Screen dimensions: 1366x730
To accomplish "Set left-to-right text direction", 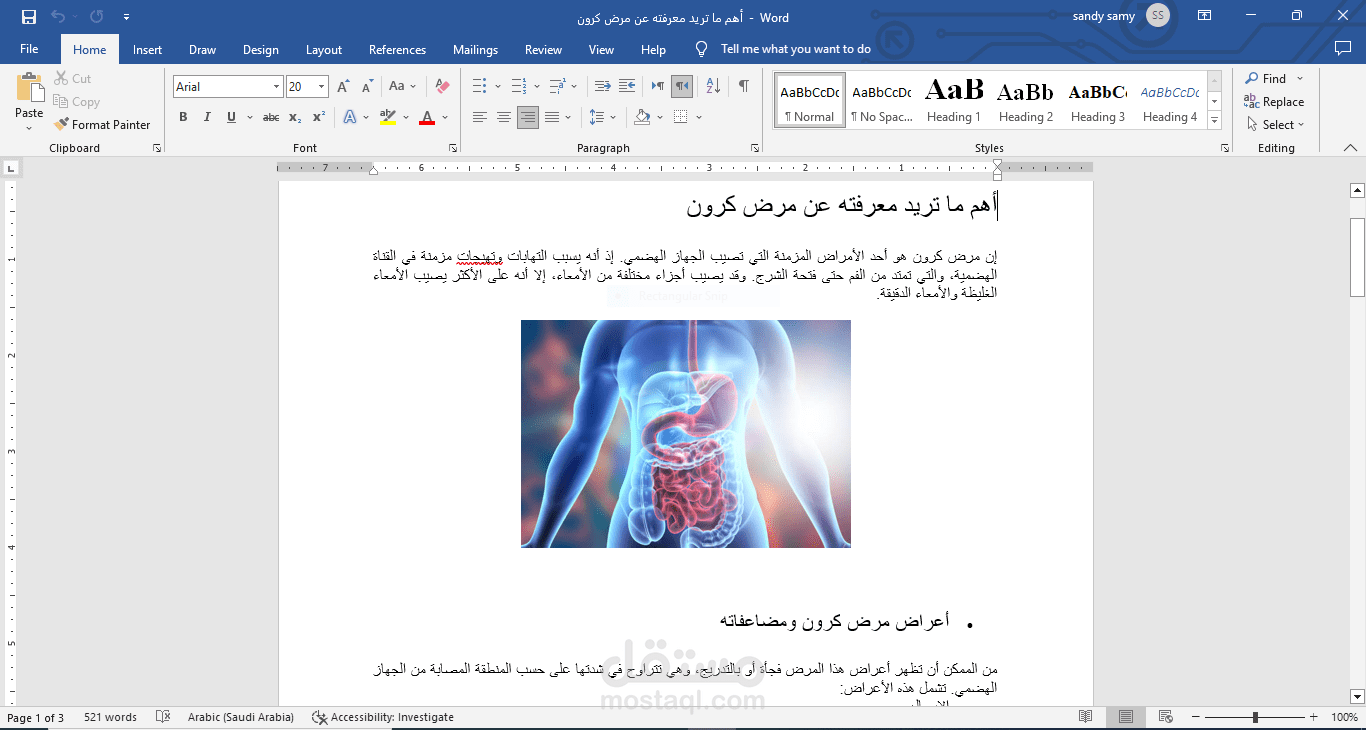I will click(x=657, y=87).
